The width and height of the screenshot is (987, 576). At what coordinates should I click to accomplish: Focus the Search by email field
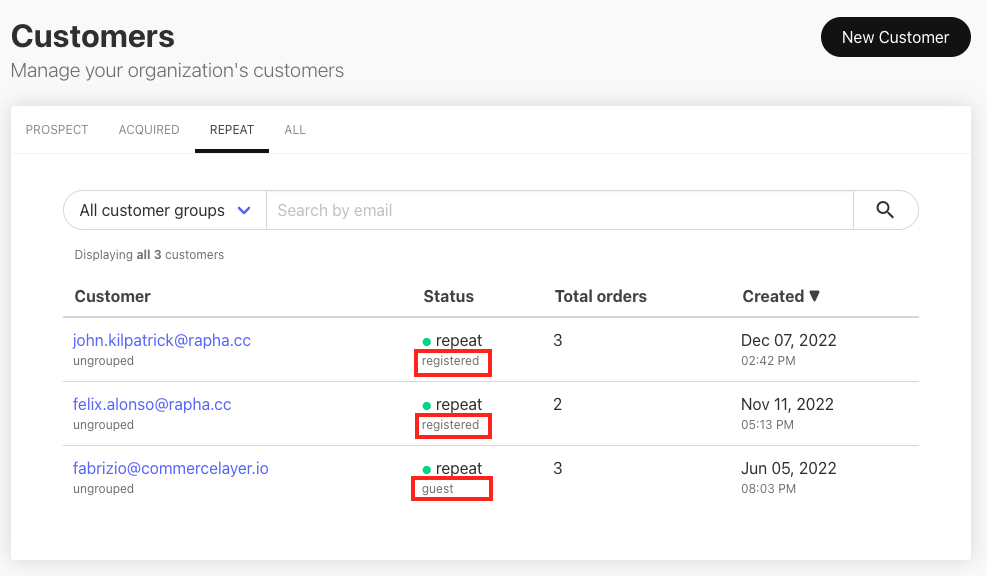tap(558, 210)
